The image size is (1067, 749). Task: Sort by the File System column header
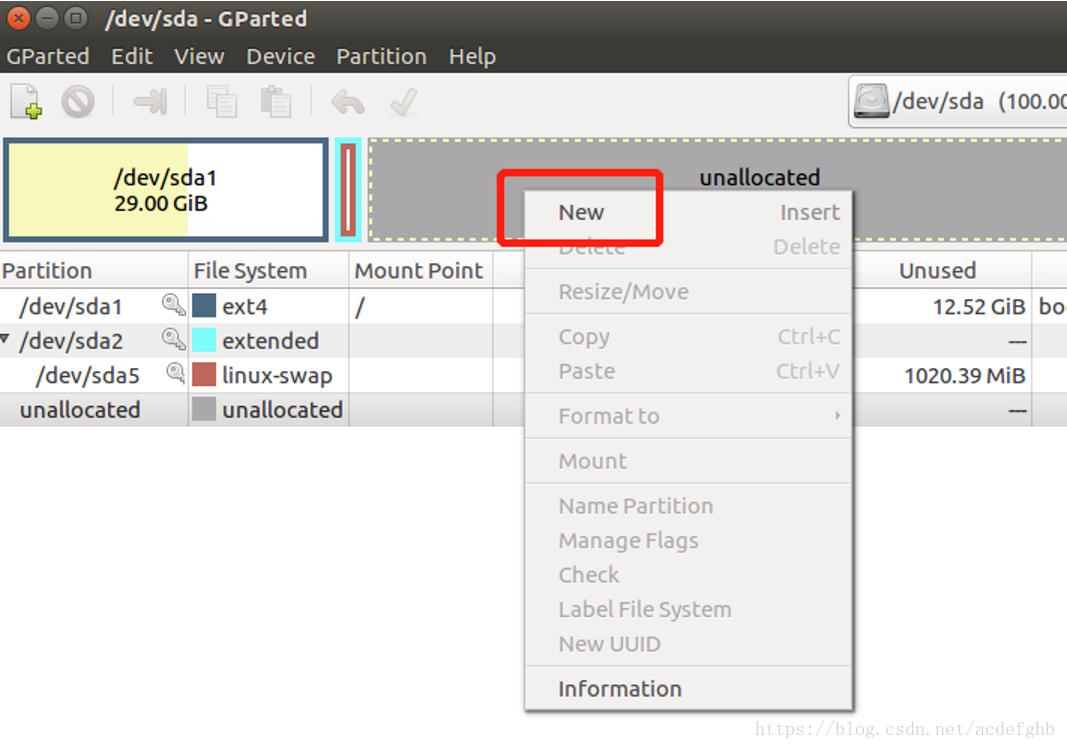pos(268,271)
